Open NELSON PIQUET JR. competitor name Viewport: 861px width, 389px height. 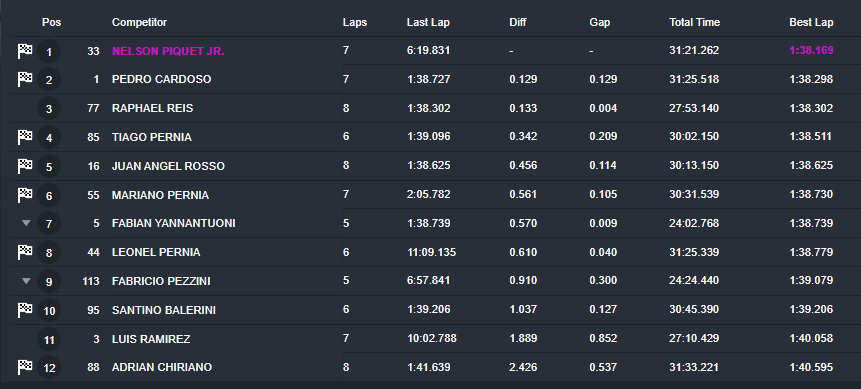click(168, 51)
